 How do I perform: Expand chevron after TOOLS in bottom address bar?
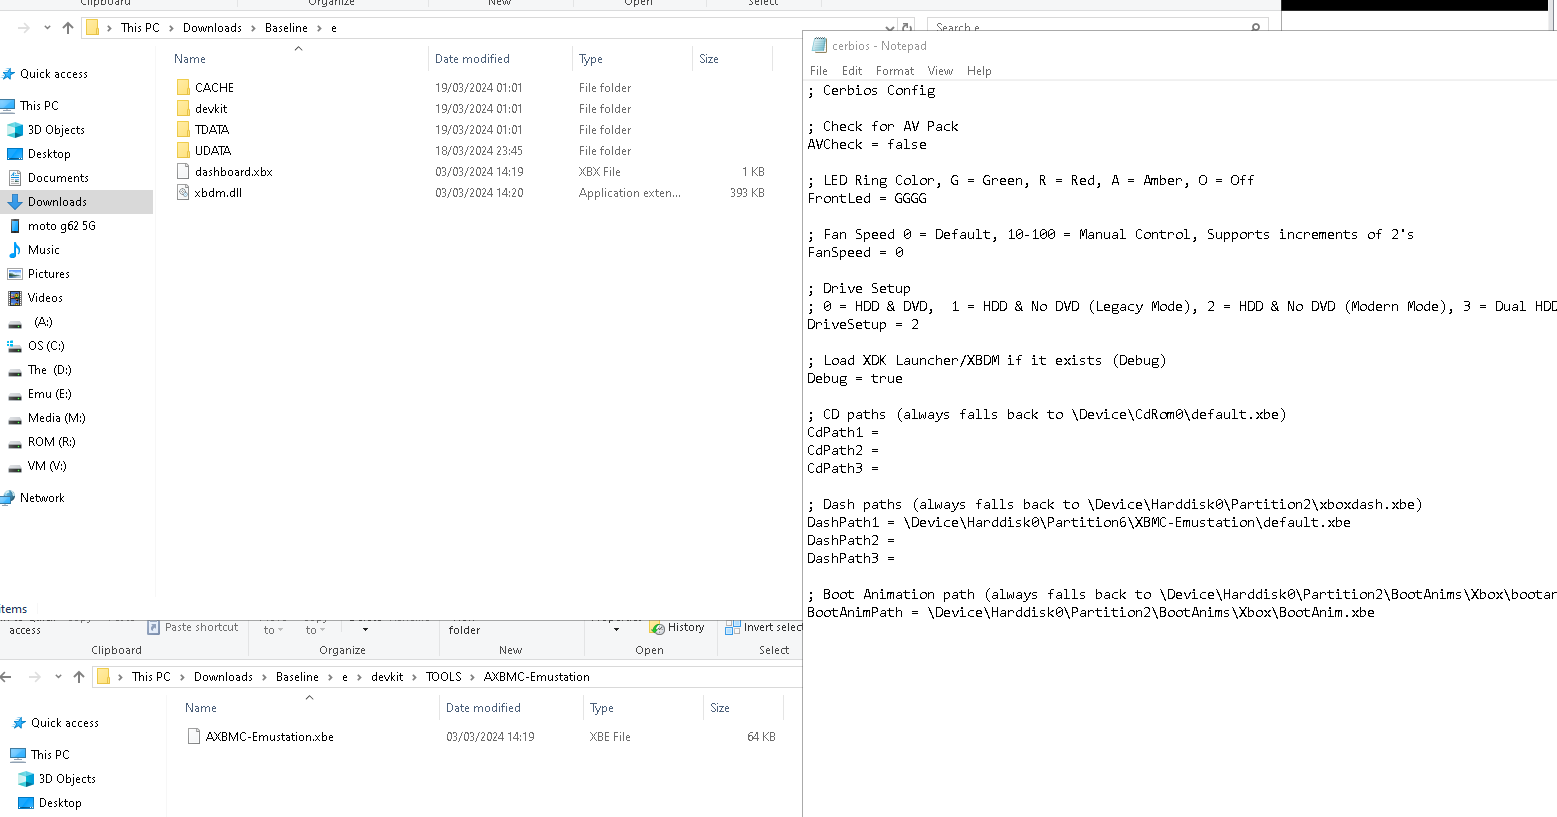(473, 677)
